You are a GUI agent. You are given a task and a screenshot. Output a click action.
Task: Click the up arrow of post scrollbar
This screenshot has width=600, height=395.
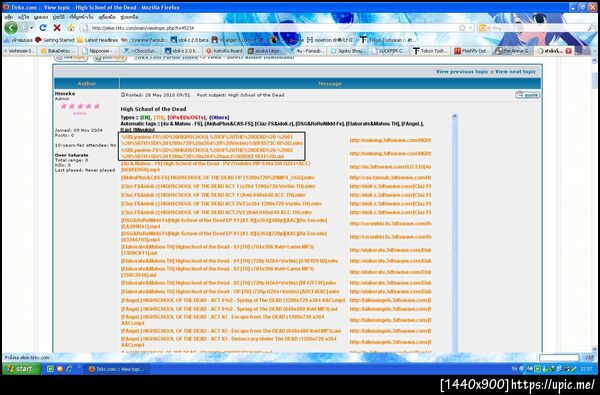(454, 116)
